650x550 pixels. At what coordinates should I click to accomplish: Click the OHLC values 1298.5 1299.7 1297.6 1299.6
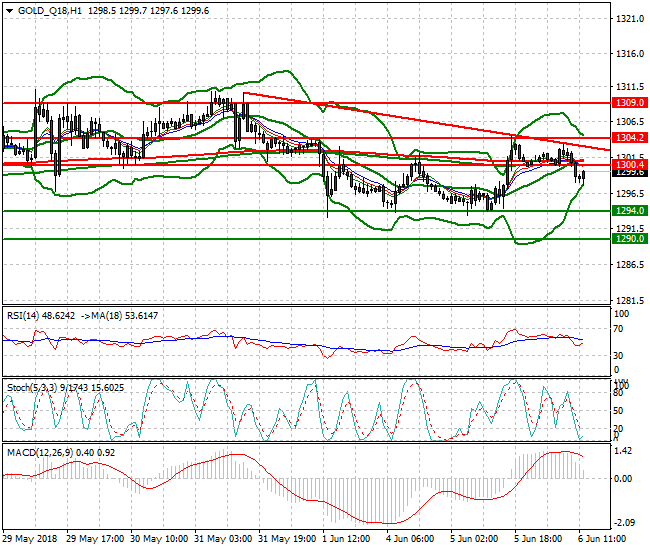[148, 11]
